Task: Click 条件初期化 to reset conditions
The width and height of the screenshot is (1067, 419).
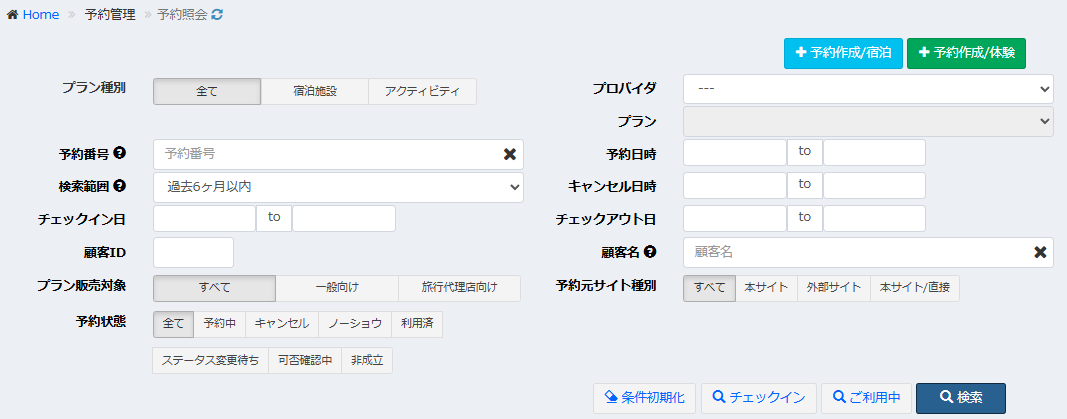Action: [644, 398]
